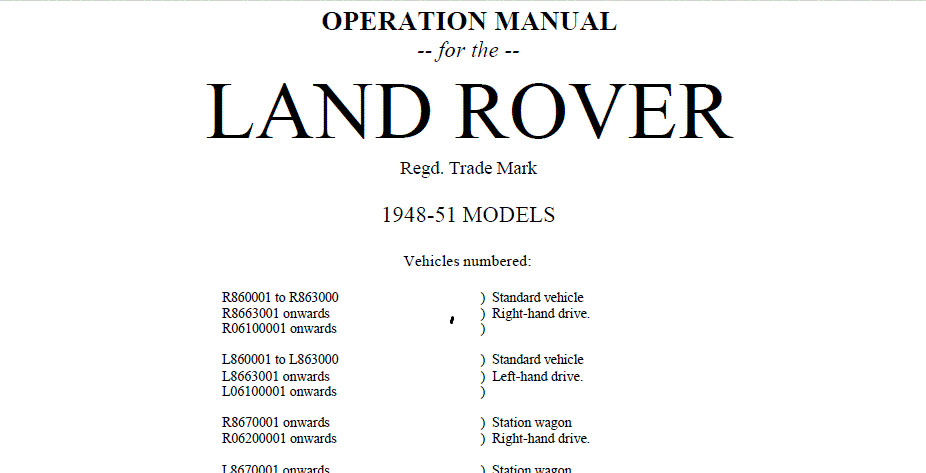
Task: Click the Regd. Trade Mark text
Action: (x=468, y=168)
